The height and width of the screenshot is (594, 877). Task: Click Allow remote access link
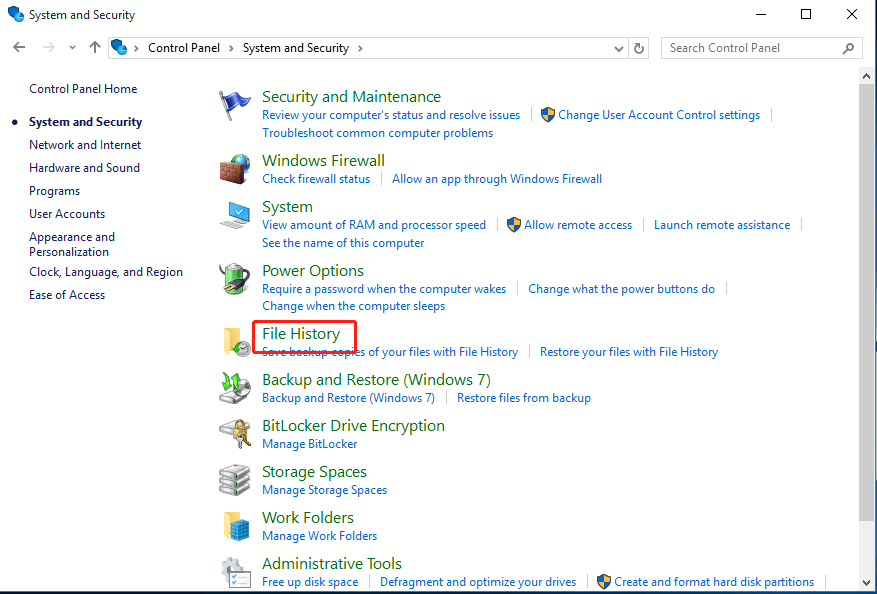tap(578, 225)
